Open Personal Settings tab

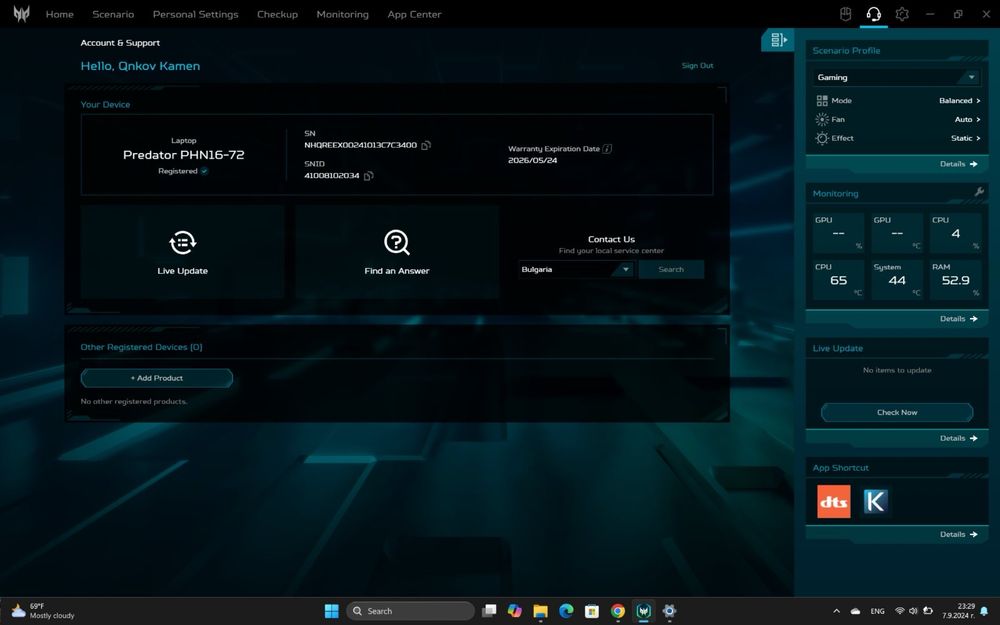195,14
